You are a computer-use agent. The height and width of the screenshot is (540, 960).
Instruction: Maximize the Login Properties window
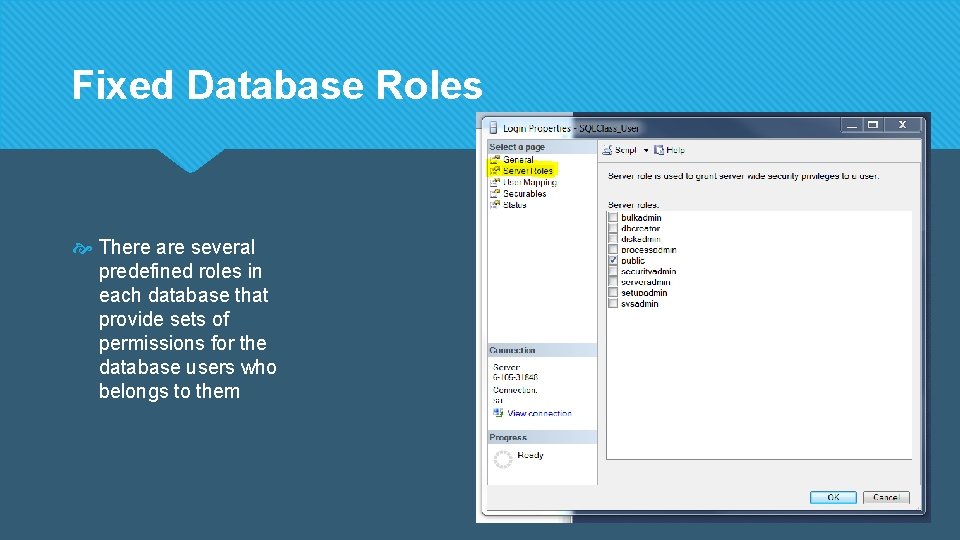pos(873,125)
